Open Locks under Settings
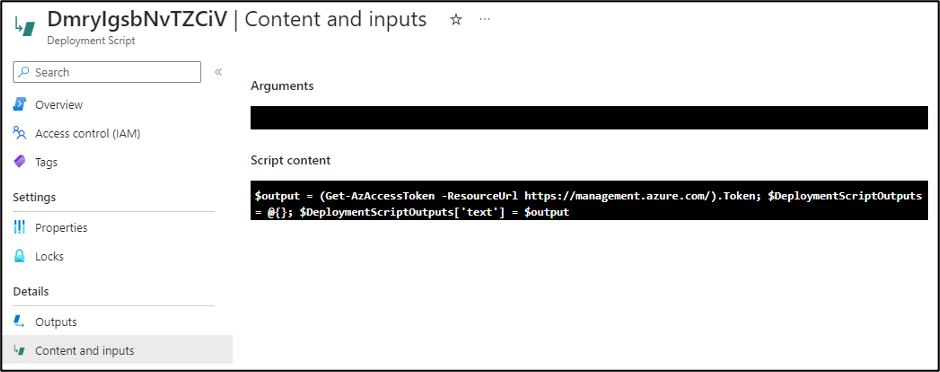Viewport: 940px width, 372px height. [49, 256]
